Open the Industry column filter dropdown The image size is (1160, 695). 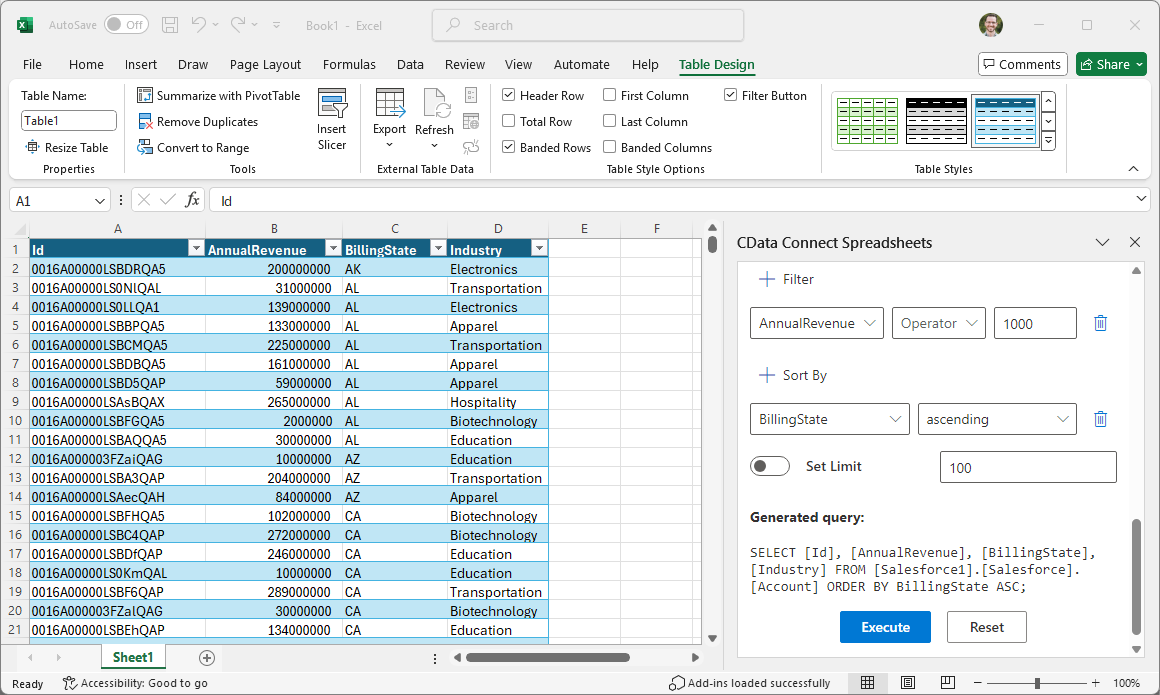coord(539,249)
